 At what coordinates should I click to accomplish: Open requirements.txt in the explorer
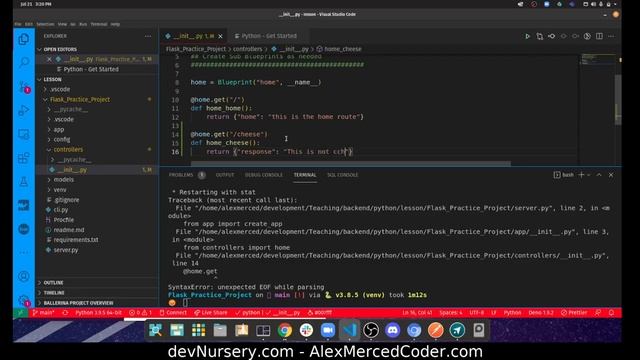point(76,240)
